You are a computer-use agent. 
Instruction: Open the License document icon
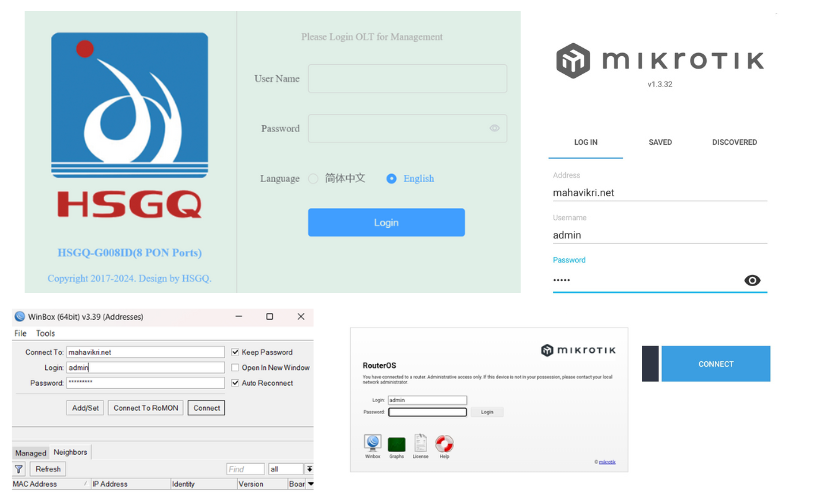click(x=421, y=443)
